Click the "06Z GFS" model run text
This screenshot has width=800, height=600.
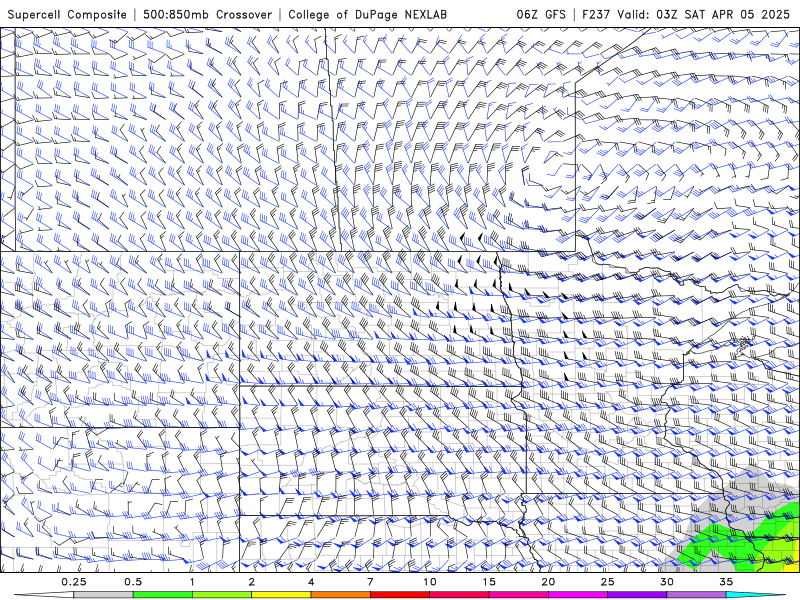coord(541,14)
